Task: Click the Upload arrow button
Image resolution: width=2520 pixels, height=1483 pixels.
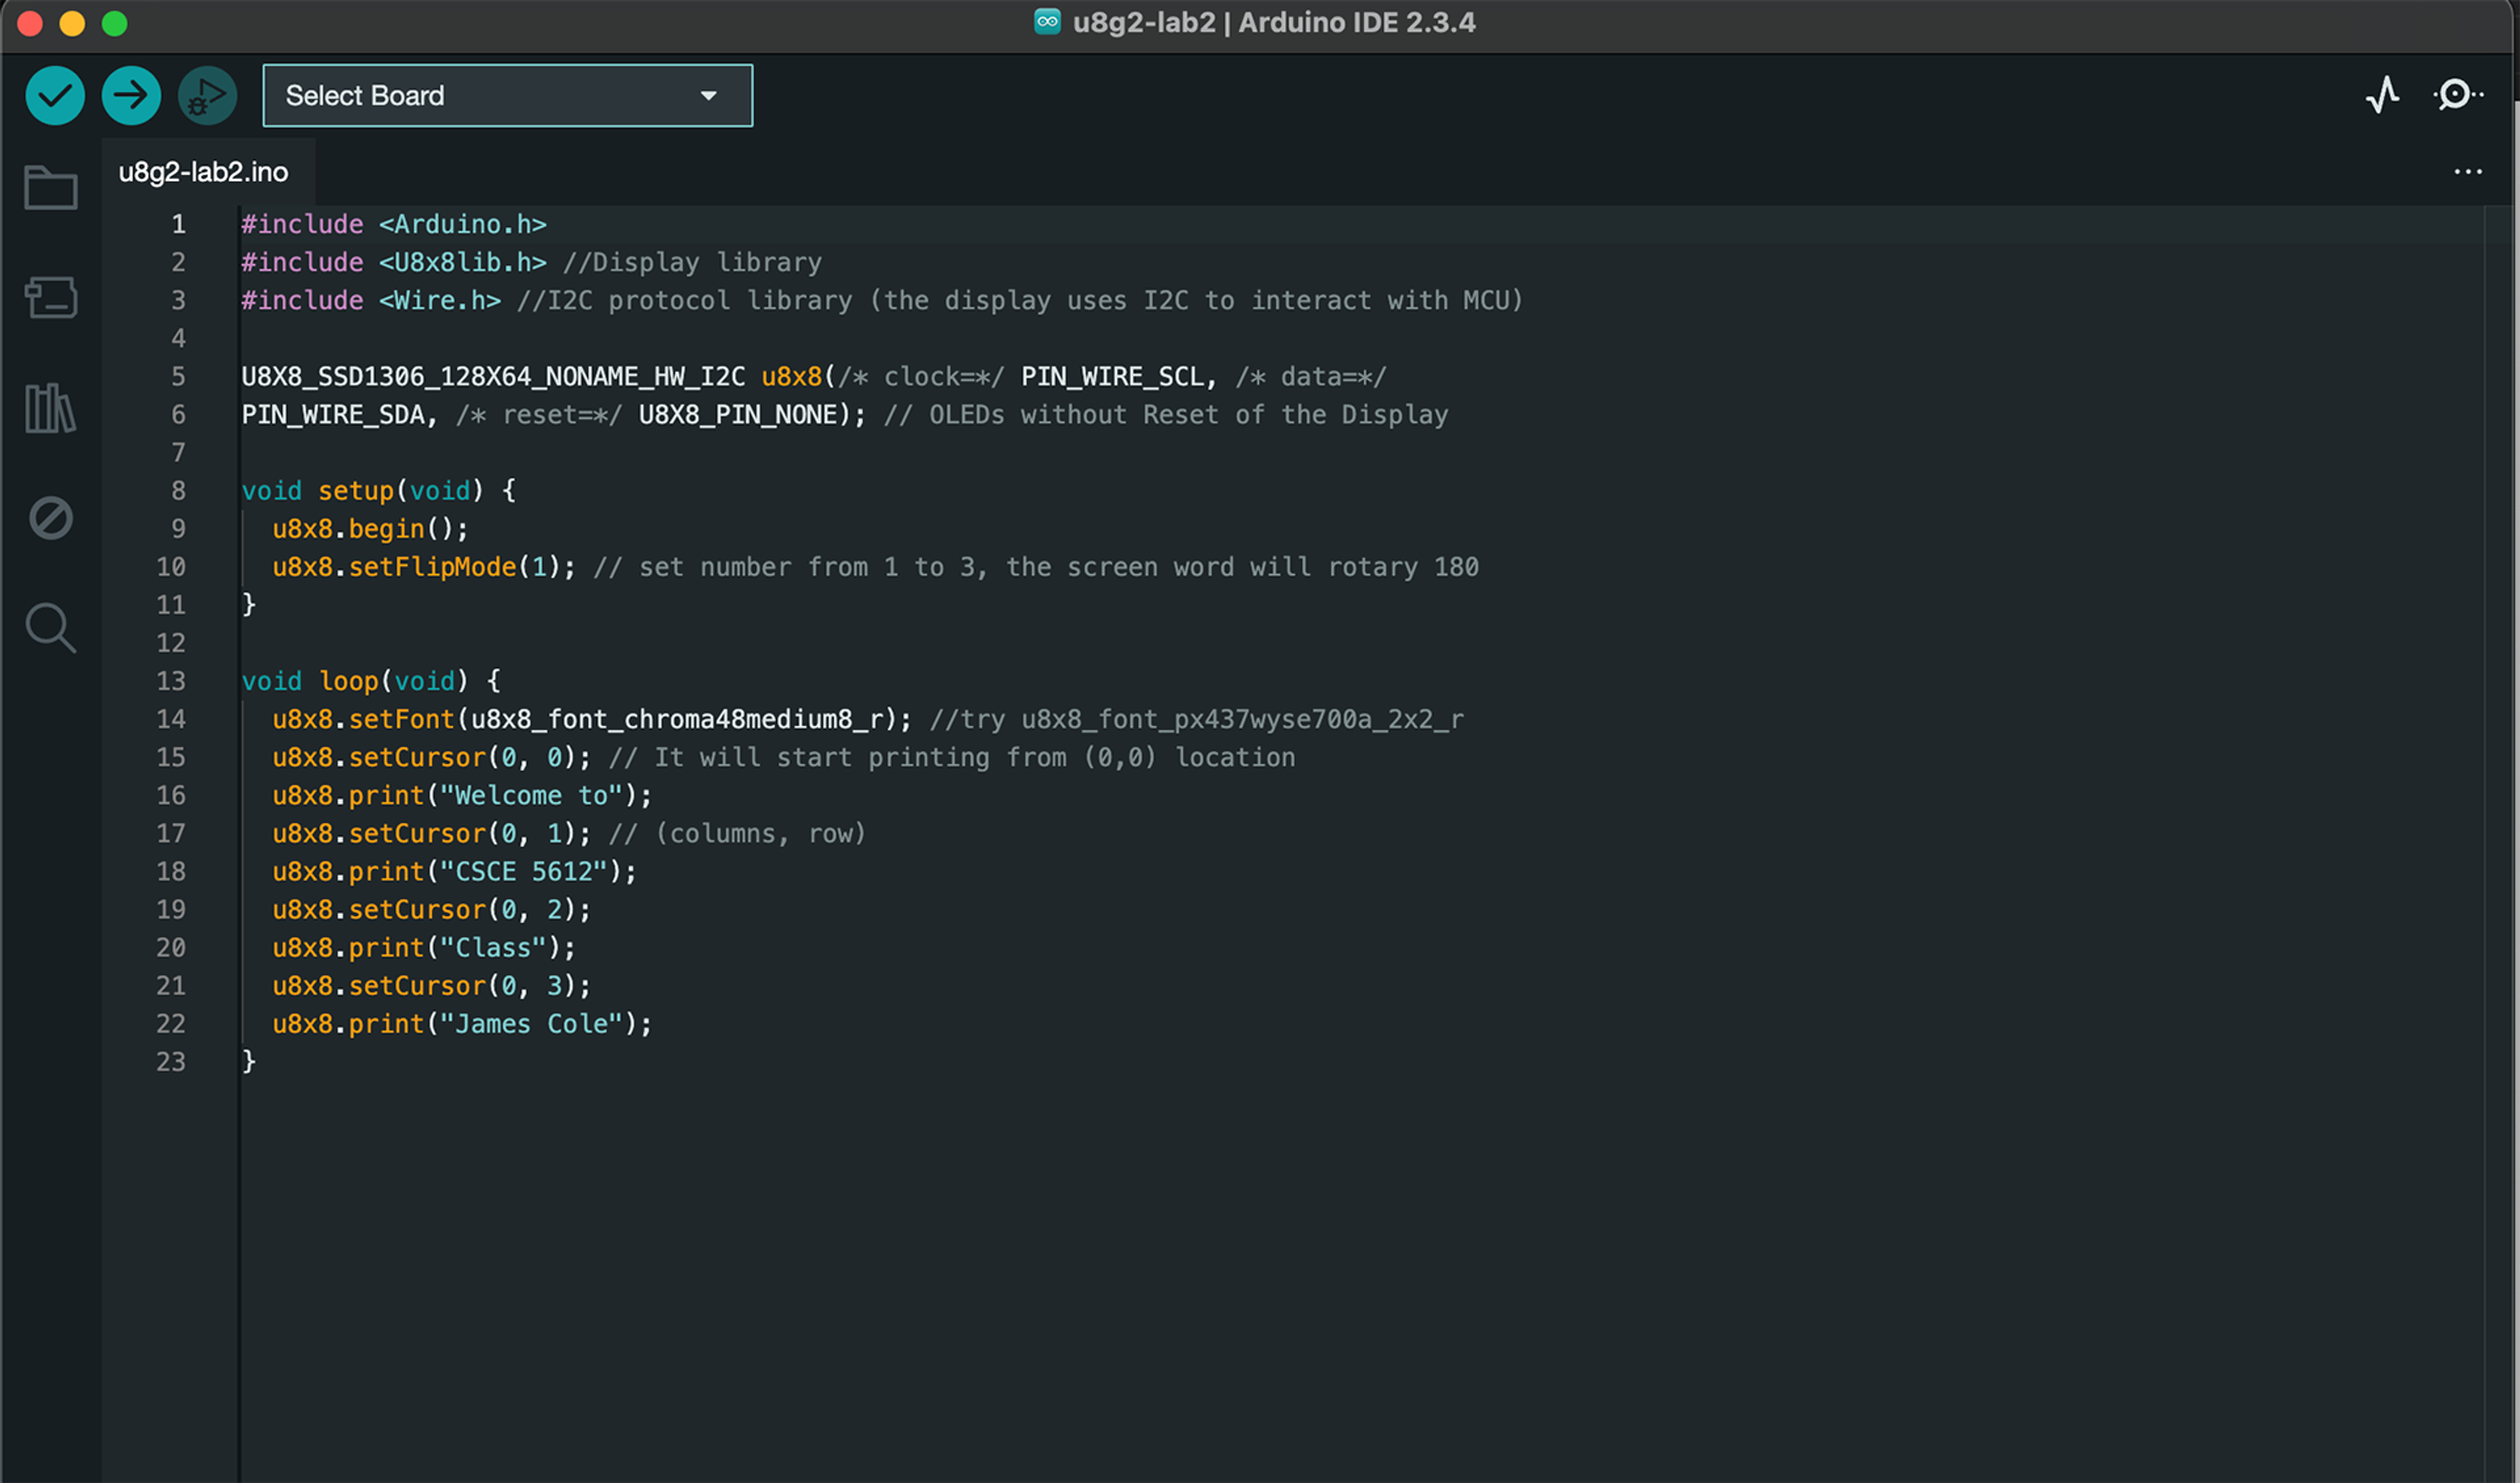Action: (131, 96)
